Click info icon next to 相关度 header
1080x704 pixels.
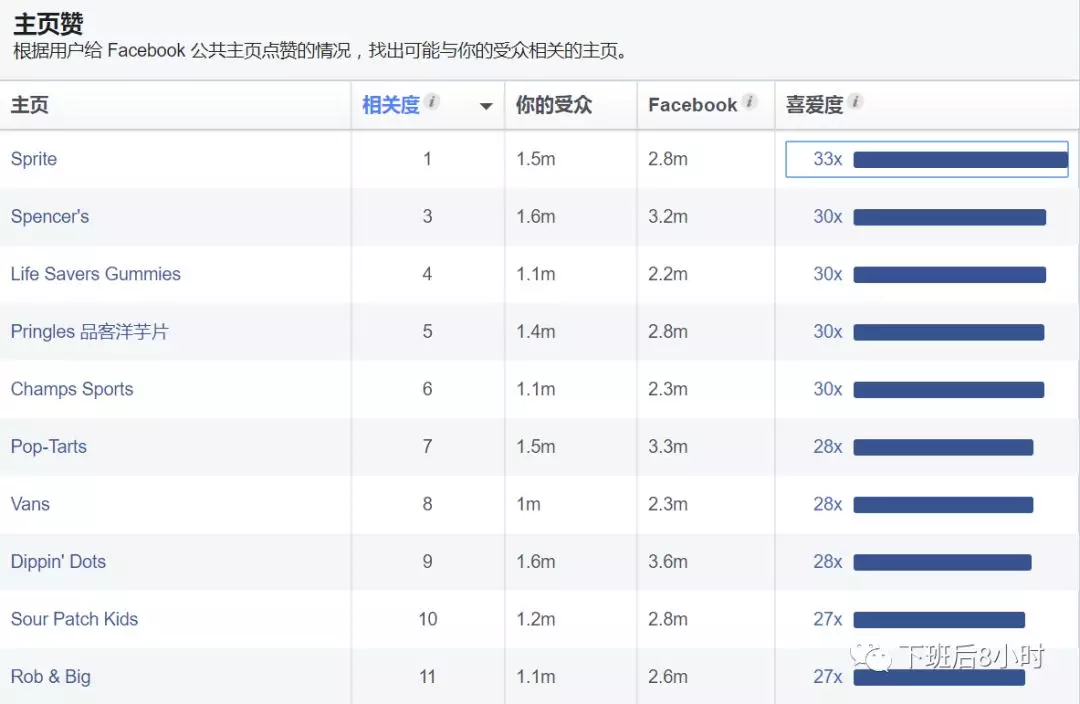coord(432,102)
